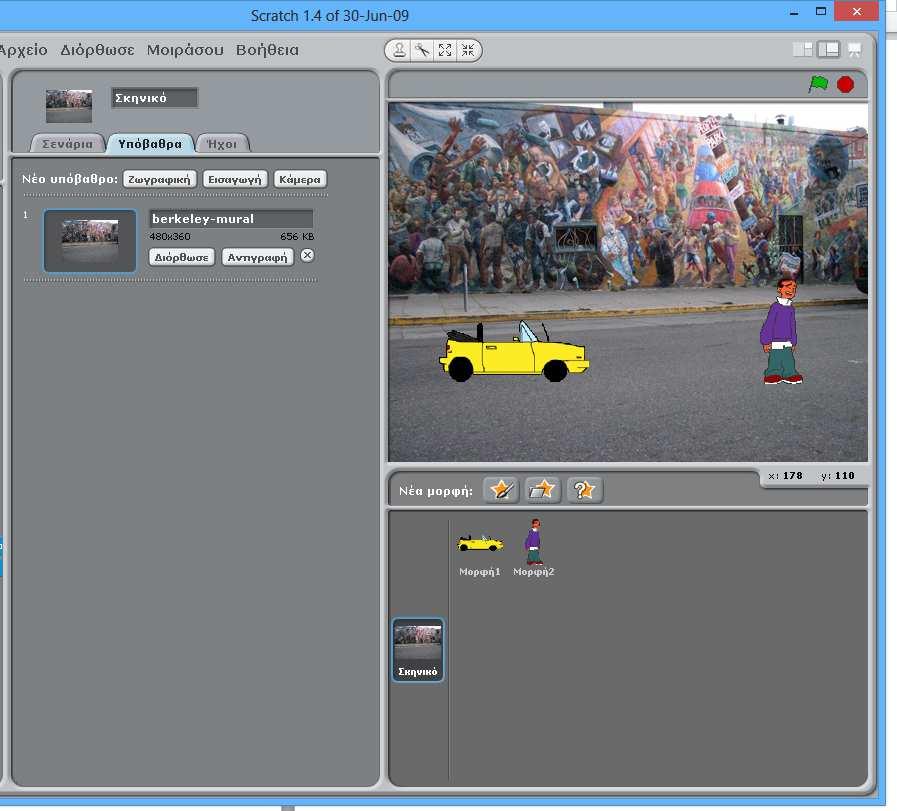This screenshot has height=811, width=897.
Task: Maximize the Scratch window
Action: click(821, 11)
